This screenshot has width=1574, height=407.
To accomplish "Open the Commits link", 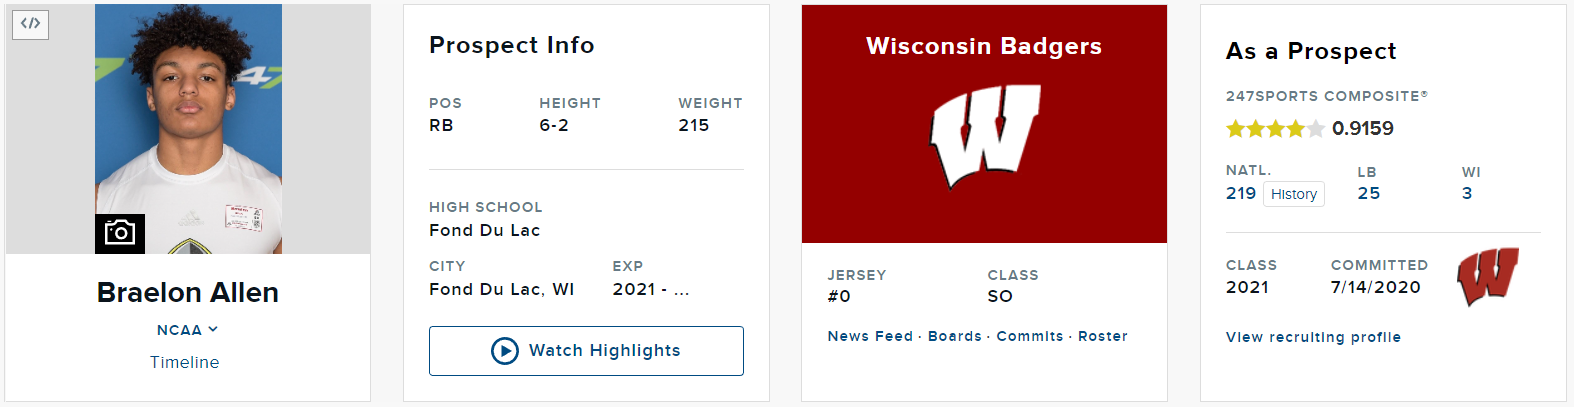I will pos(1030,336).
